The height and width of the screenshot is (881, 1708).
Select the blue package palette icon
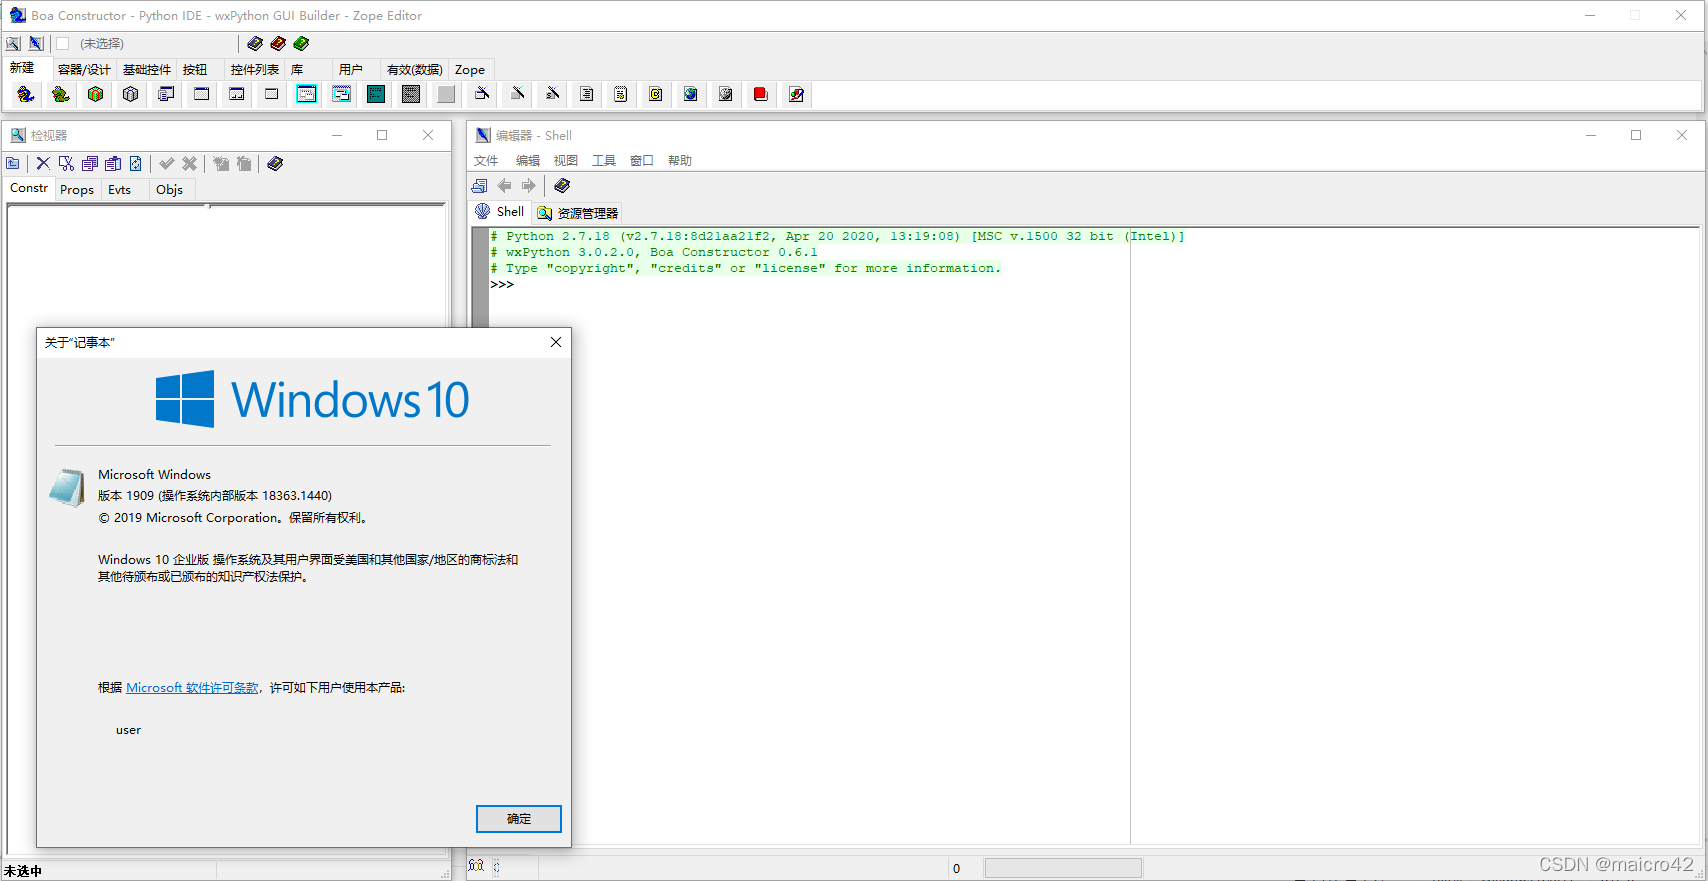pos(131,94)
